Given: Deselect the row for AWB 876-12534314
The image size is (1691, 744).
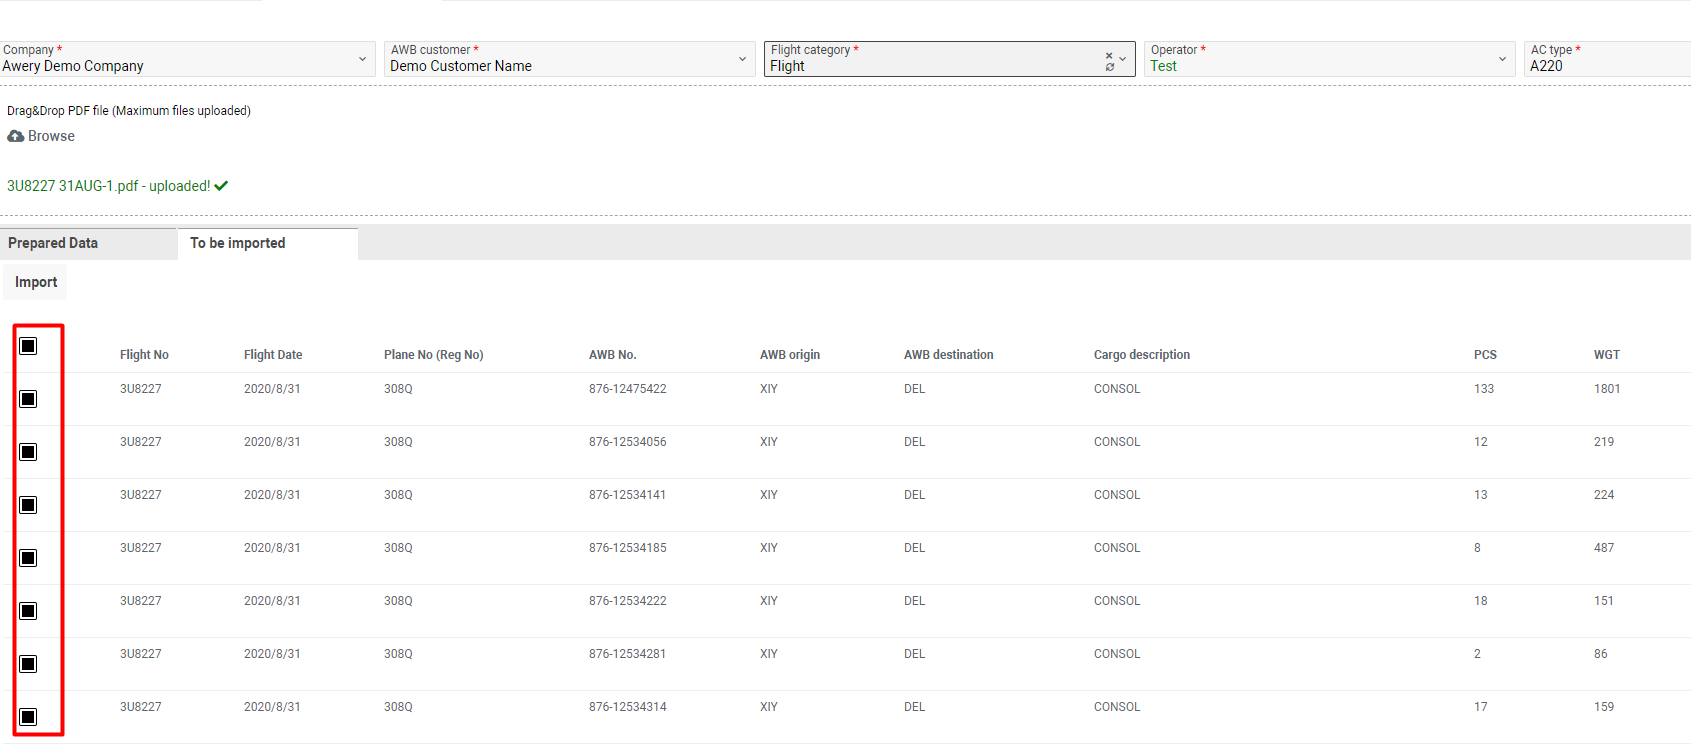Looking at the screenshot, I should click(29, 717).
